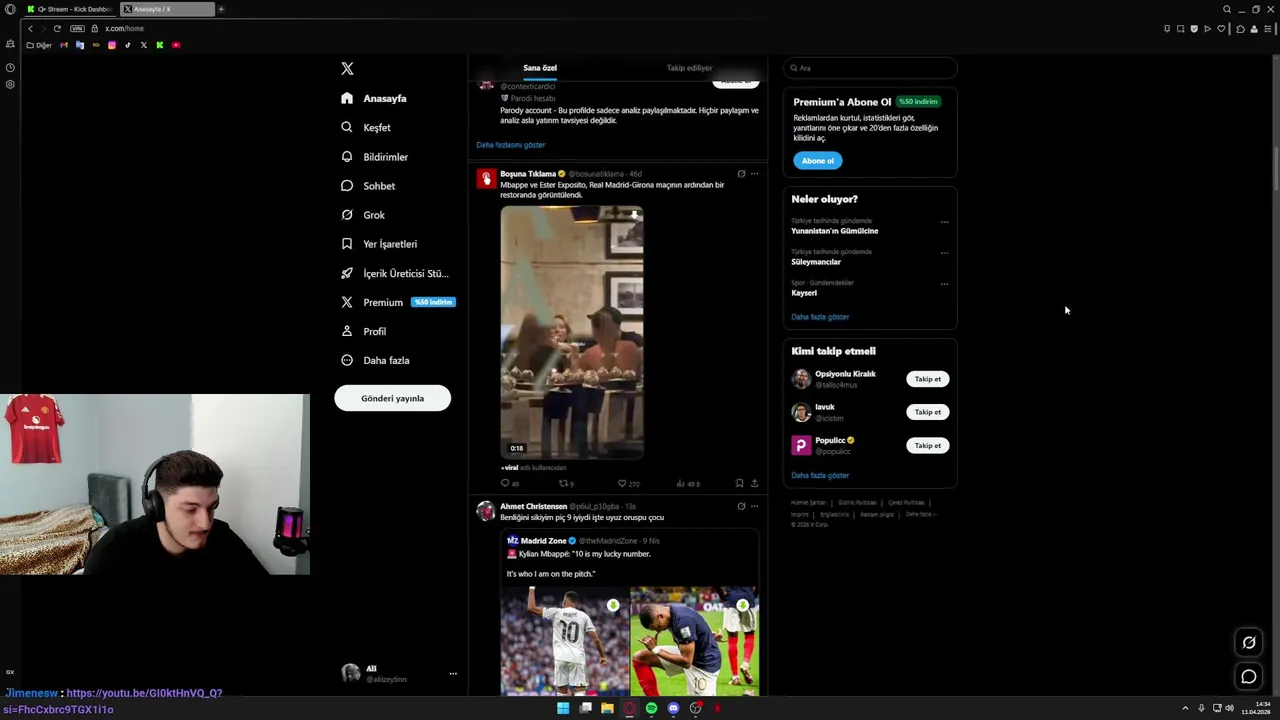
Task: Open Spotify from the taskbar
Action: pos(651,708)
